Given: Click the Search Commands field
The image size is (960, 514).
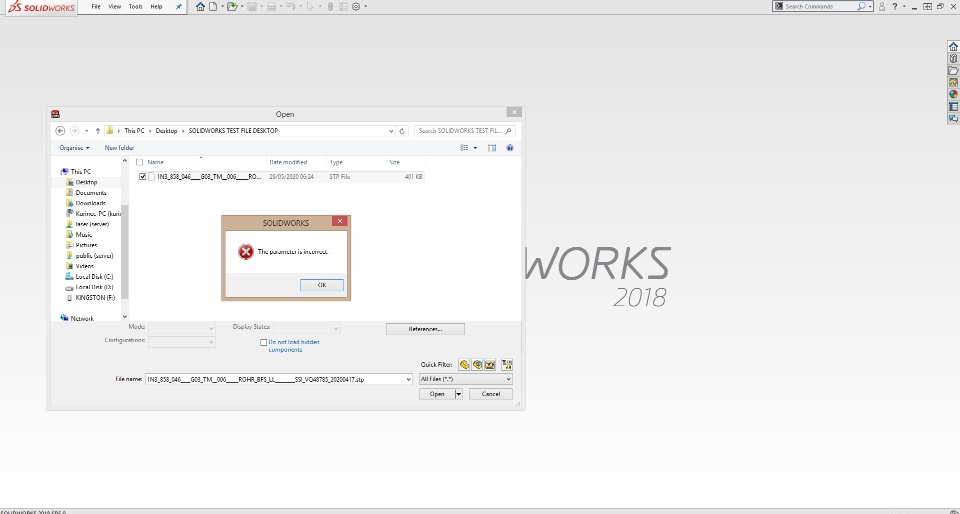Looking at the screenshot, I should tap(820, 6).
